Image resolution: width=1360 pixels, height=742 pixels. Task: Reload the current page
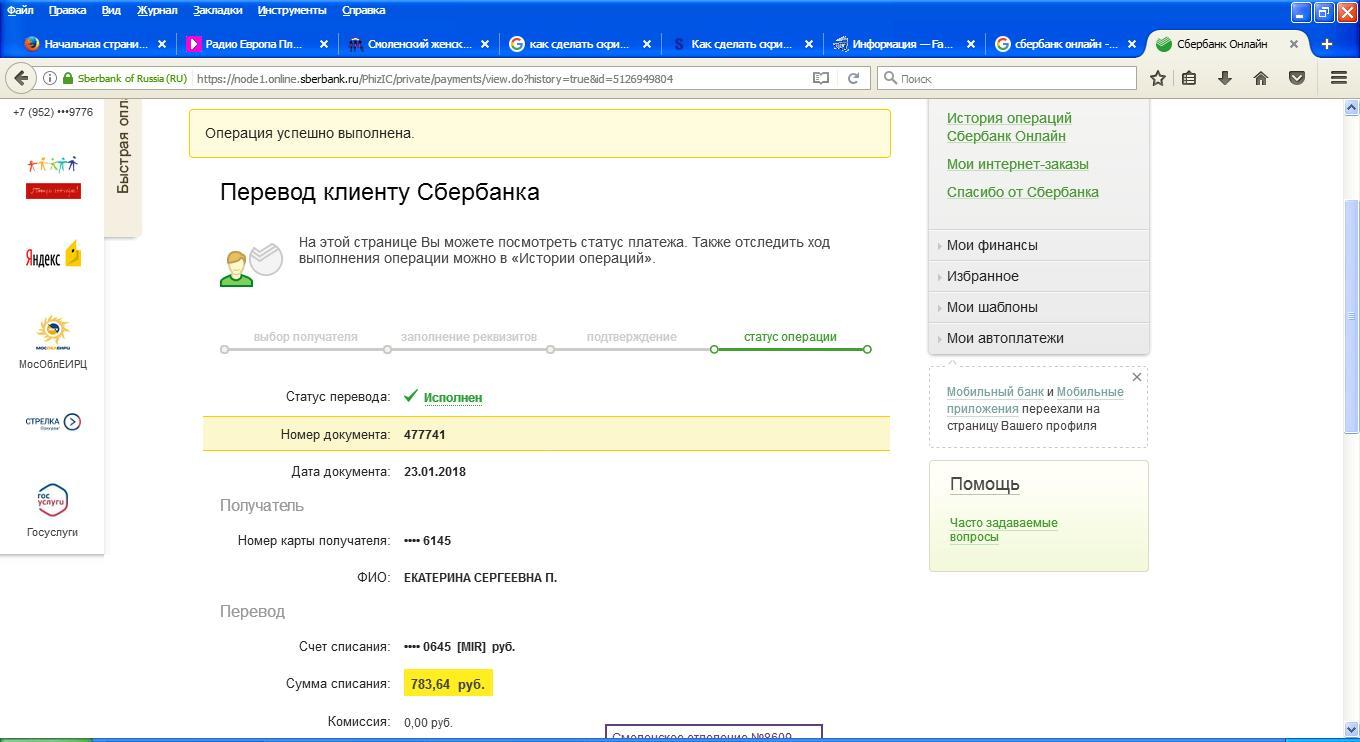click(854, 78)
